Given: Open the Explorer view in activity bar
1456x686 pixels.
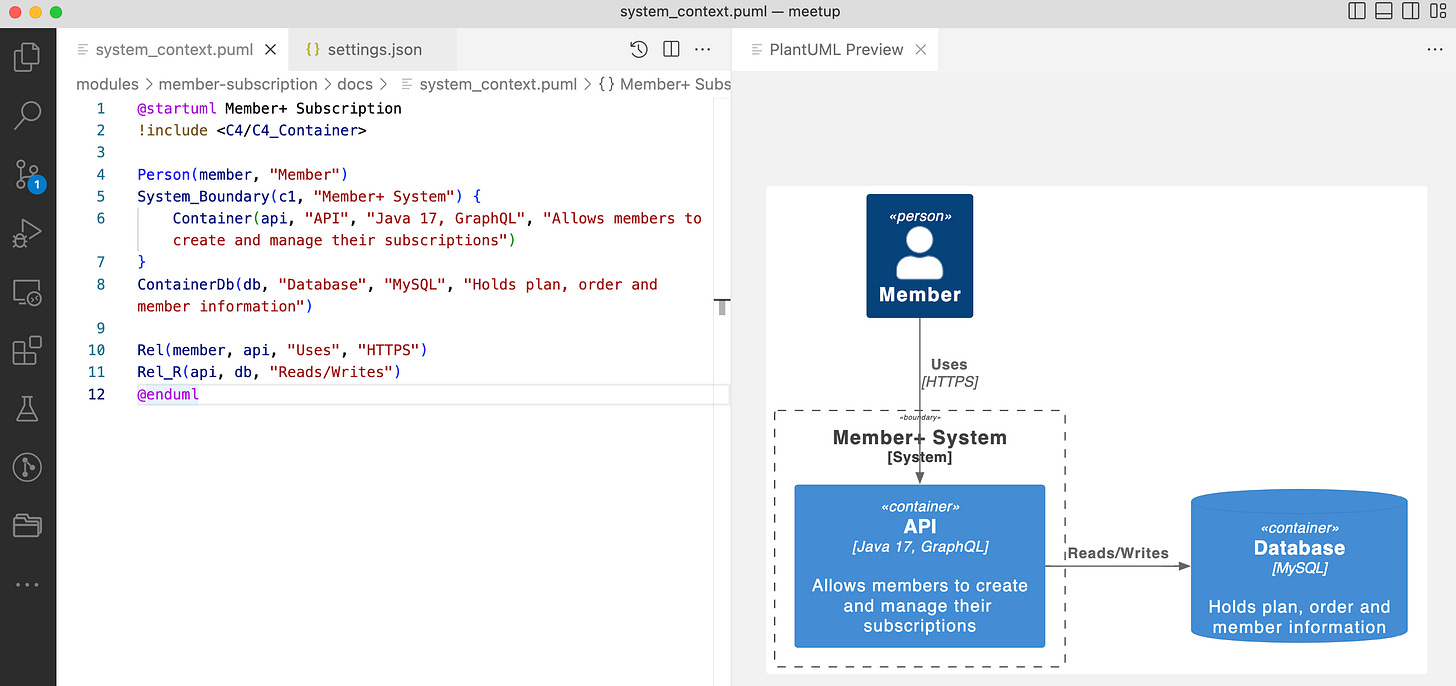Looking at the screenshot, I should tap(27, 57).
